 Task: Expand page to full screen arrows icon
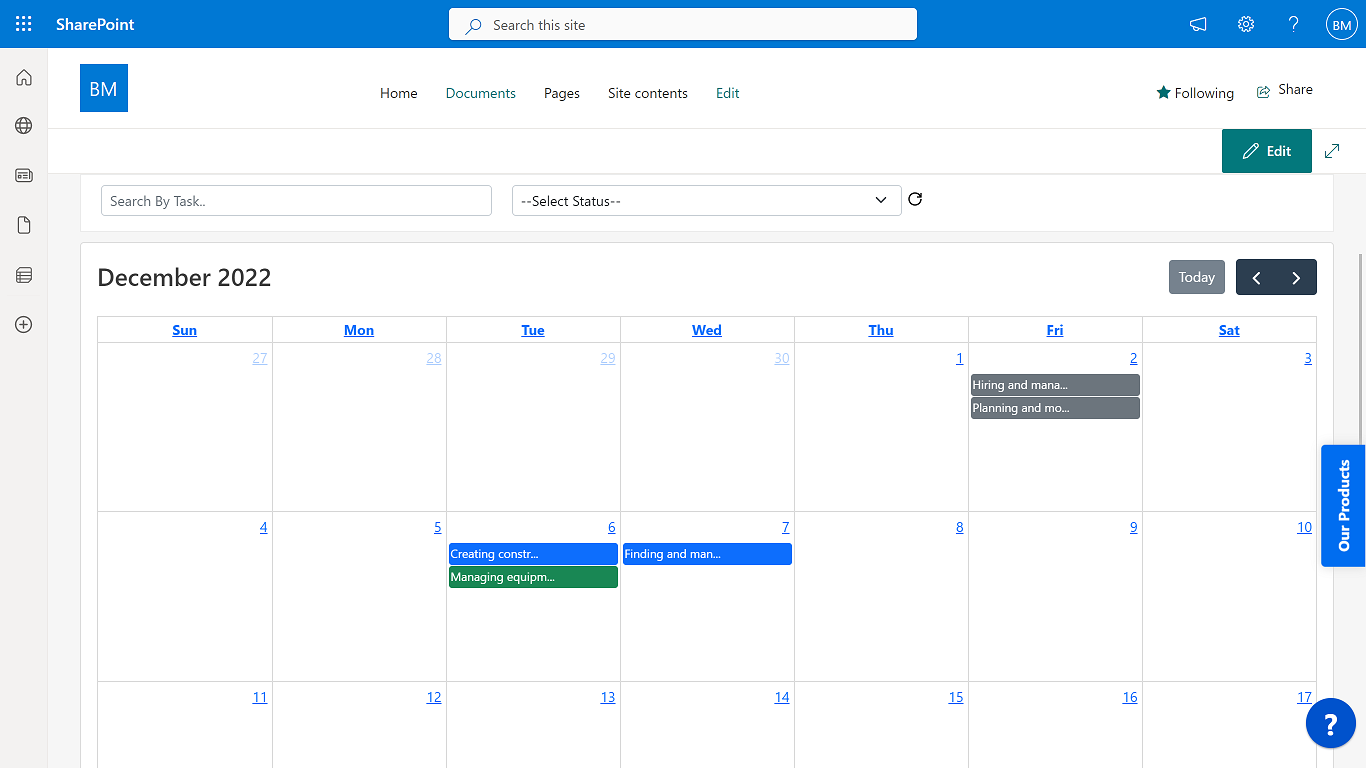tap(1332, 151)
